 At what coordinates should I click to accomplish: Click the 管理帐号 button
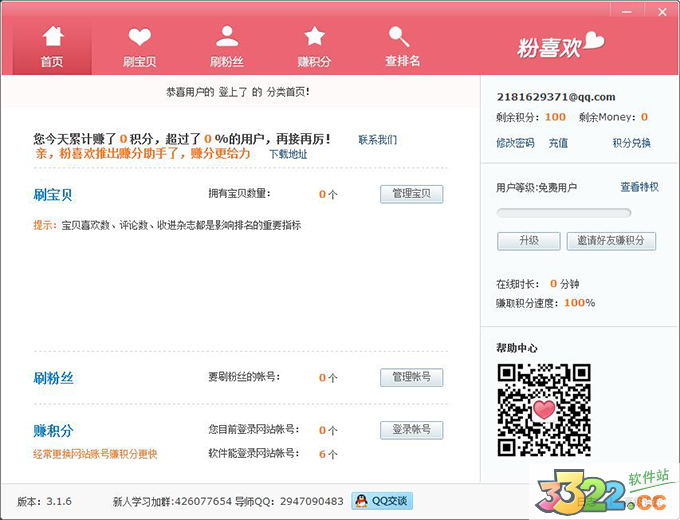412,377
